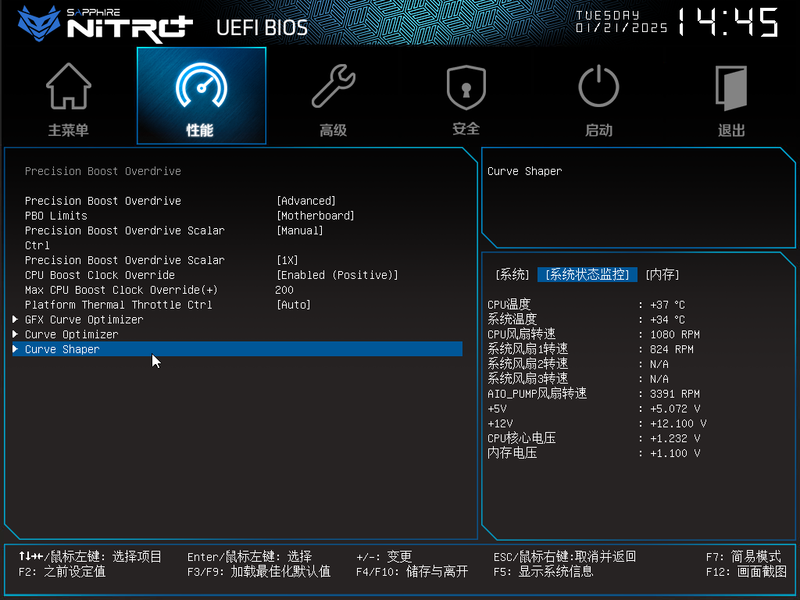Select Platform Thermal Throttle Ctrl label

pyautogui.click(x=118, y=305)
